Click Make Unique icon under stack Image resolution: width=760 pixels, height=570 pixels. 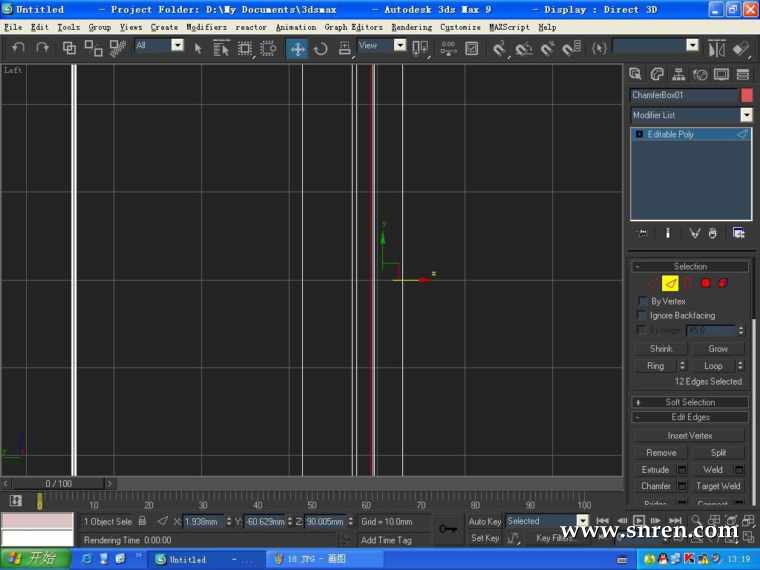pyautogui.click(x=694, y=234)
